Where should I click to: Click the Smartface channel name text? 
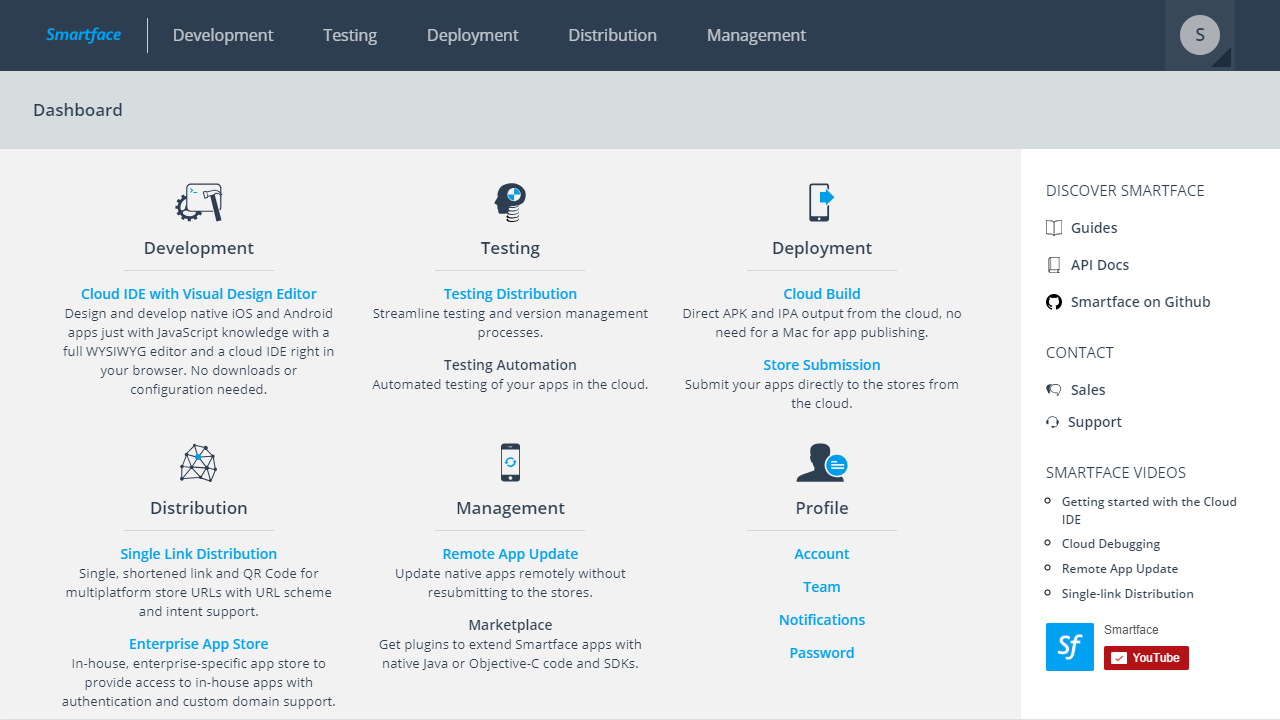[1131, 630]
